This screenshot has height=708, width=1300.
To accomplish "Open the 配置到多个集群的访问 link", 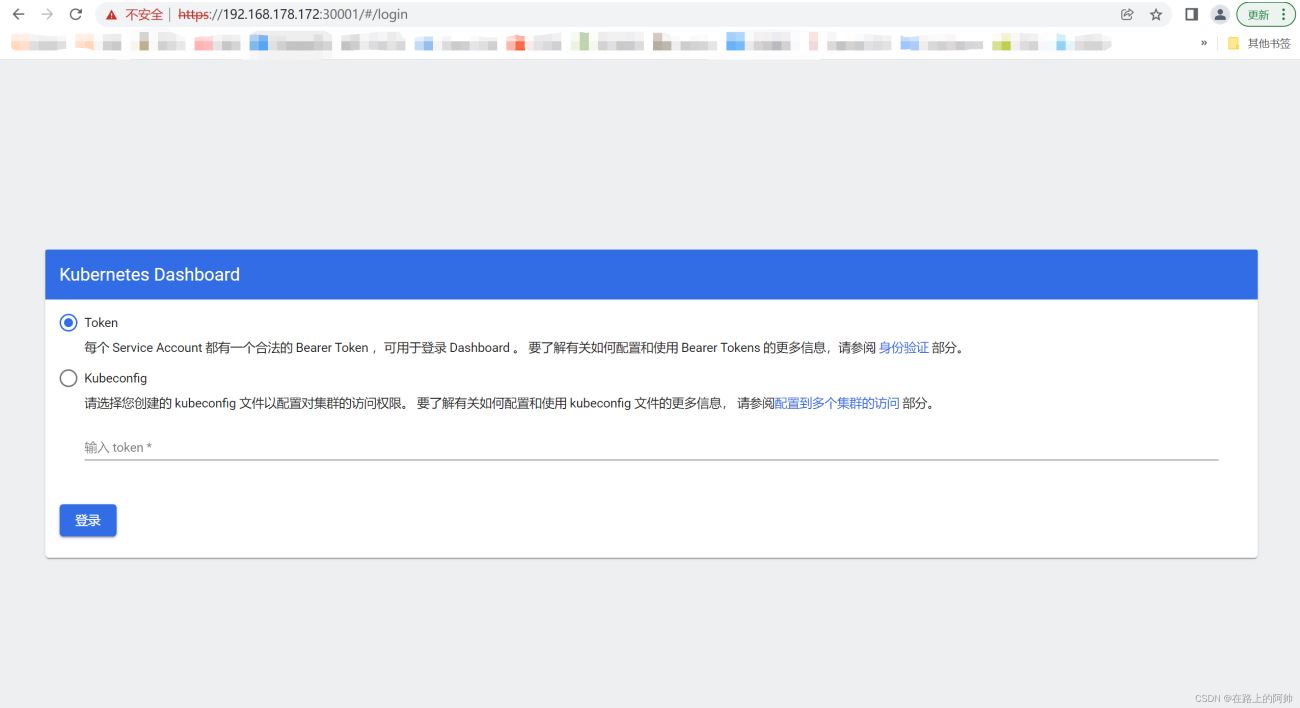I will [x=837, y=404].
